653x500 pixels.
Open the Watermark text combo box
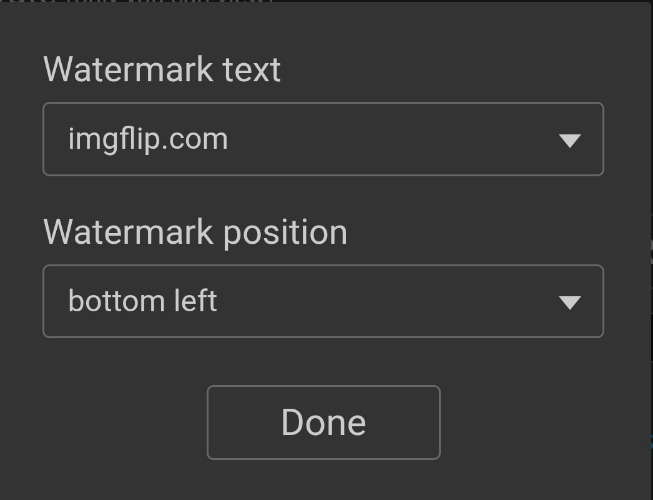tap(323, 139)
